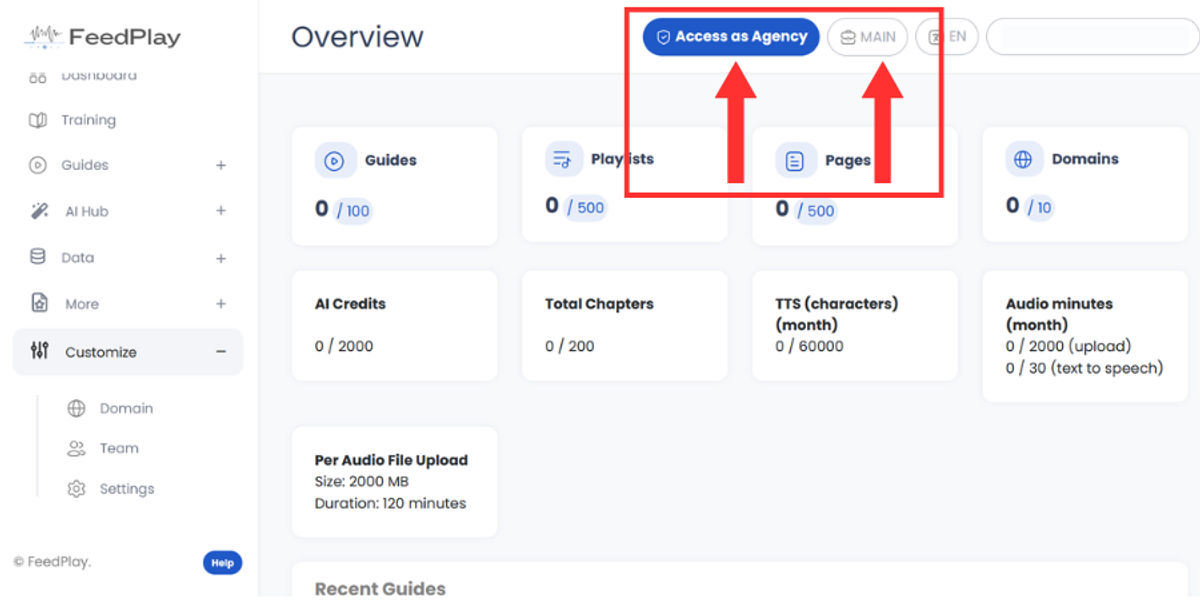
Task: Click the Training book icon
Action: tap(38, 120)
